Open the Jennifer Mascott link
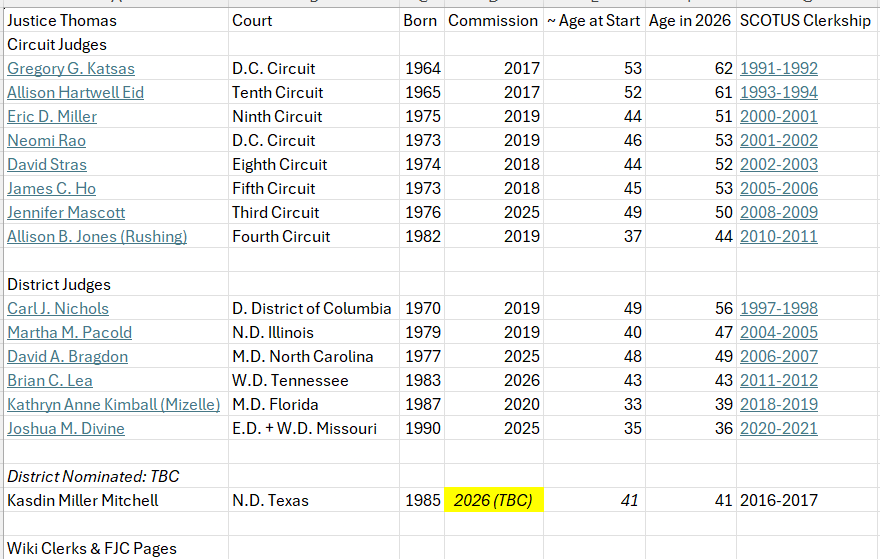The image size is (880, 559). (x=66, y=213)
